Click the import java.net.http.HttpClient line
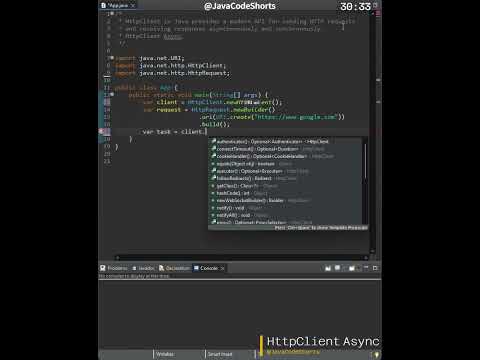 [x=171, y=66]
